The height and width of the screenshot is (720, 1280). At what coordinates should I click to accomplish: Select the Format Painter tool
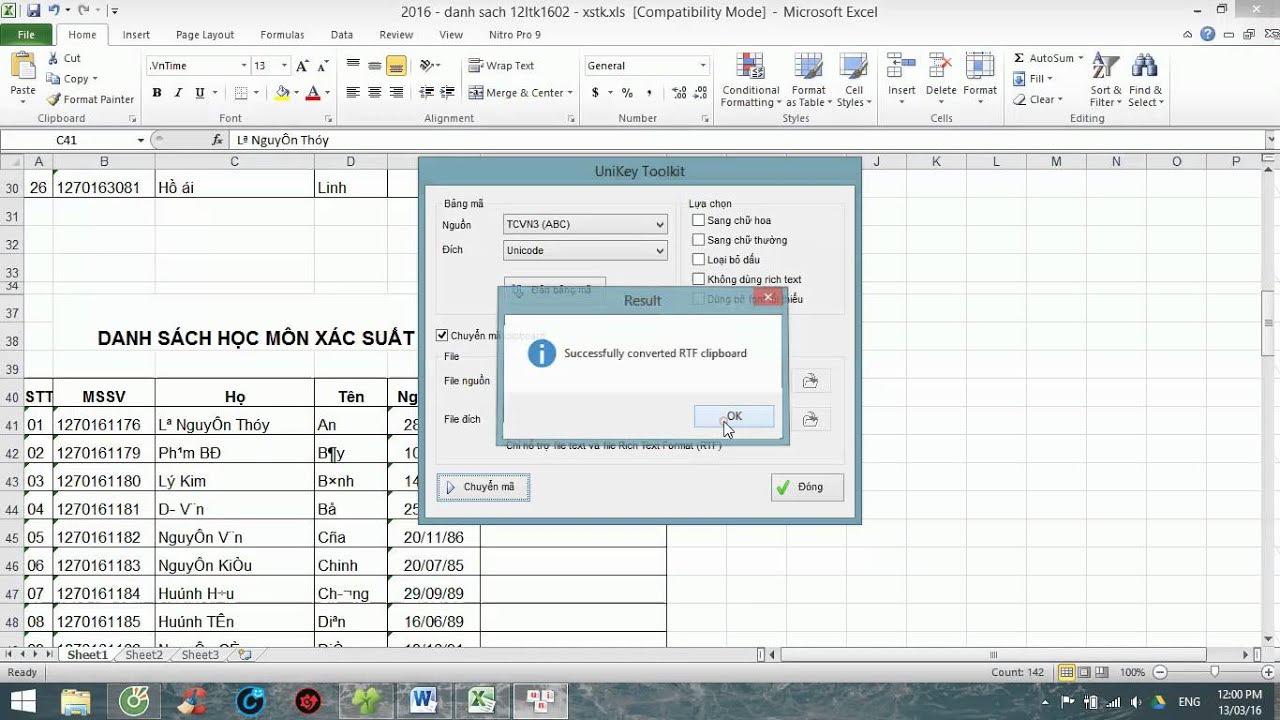tap(90, 99)
